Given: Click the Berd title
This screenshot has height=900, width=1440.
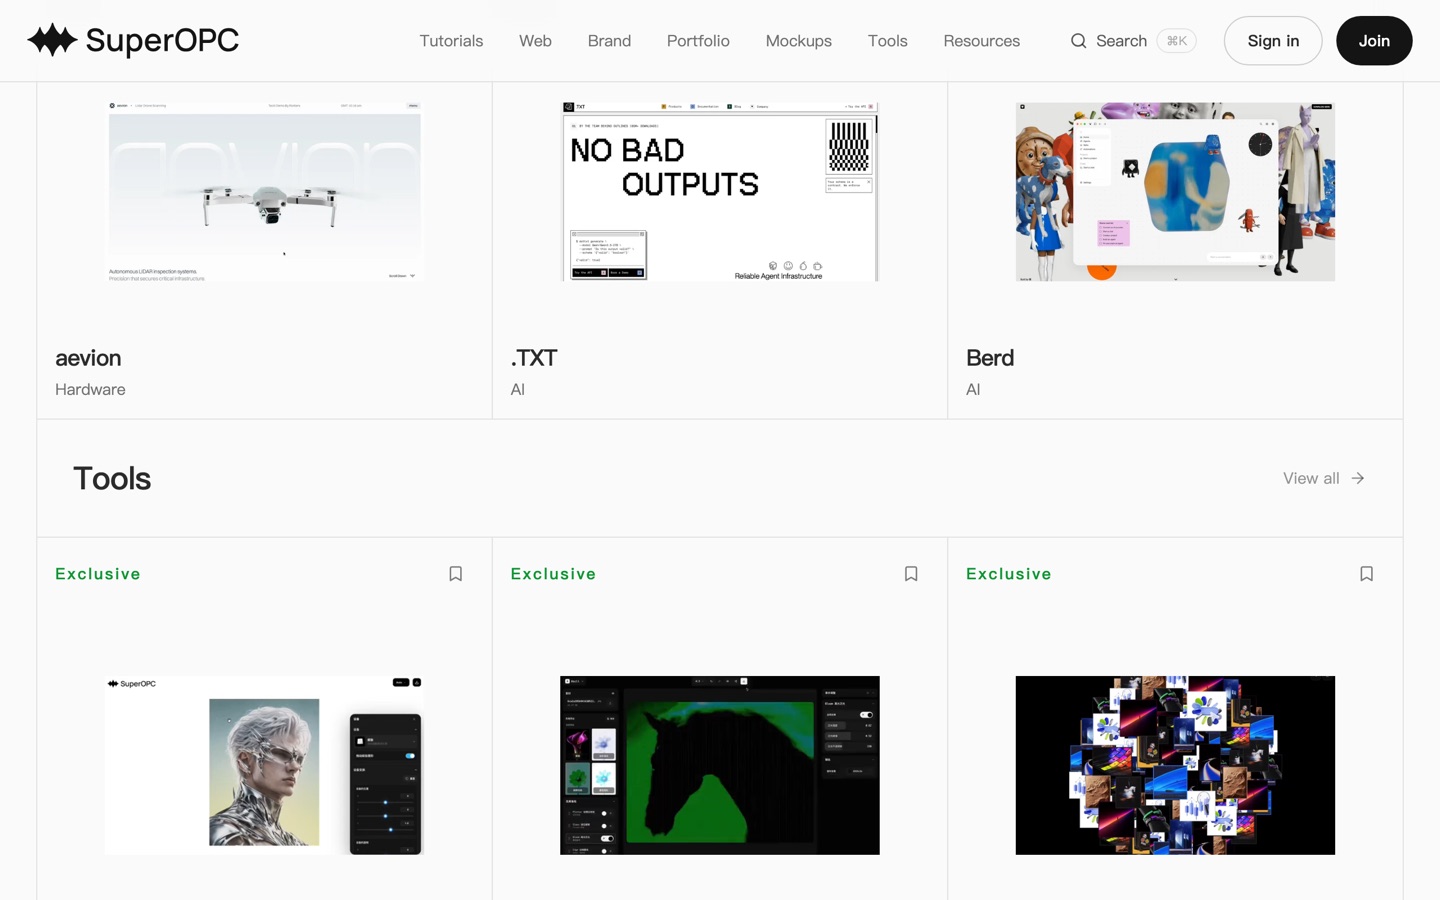Looking at the screenshot, I should tap(990, 358).
